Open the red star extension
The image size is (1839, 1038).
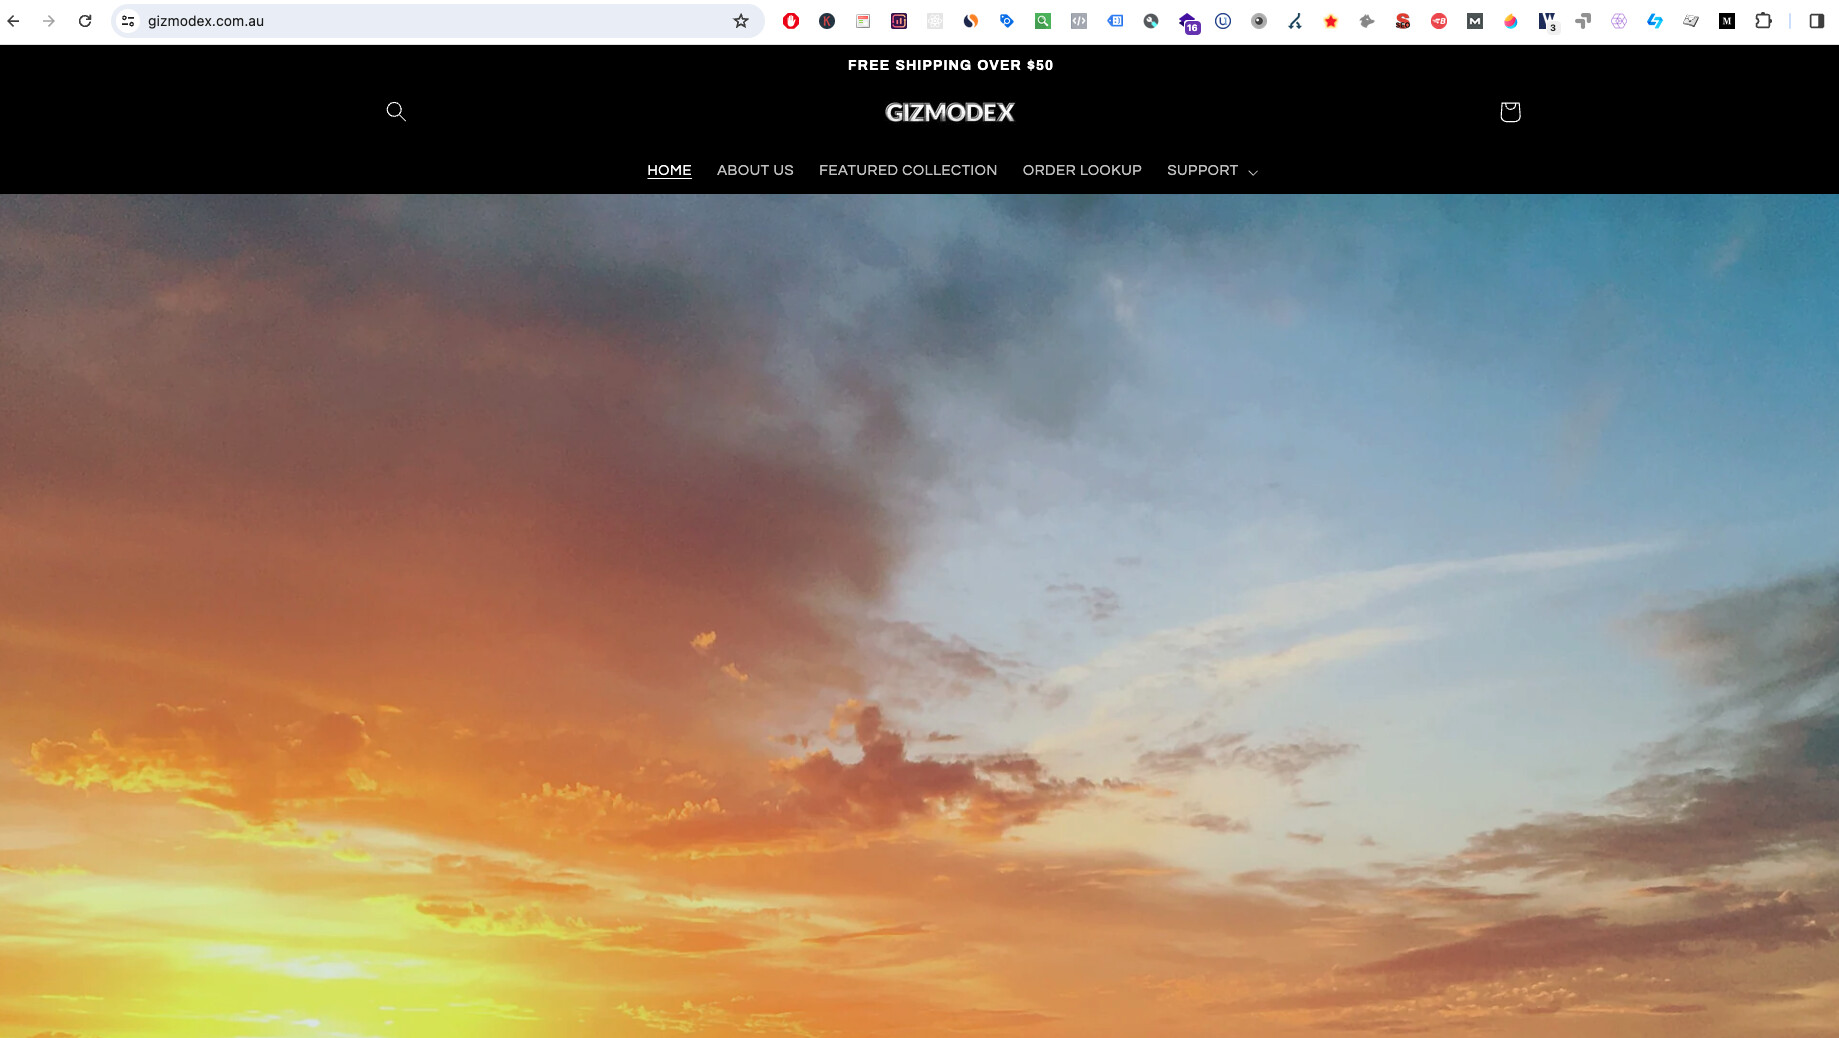[1331, 21]
